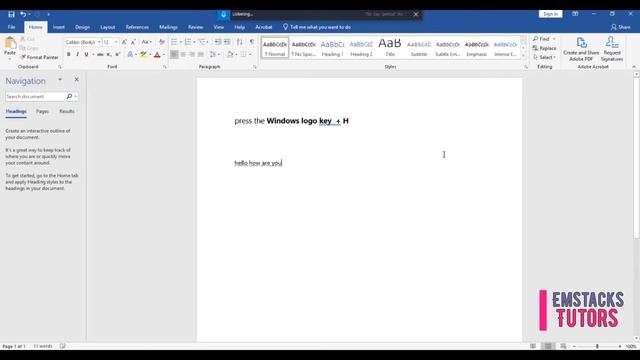Apply red font color
This screenshot has width=640, height=360.
click(157, 54)
